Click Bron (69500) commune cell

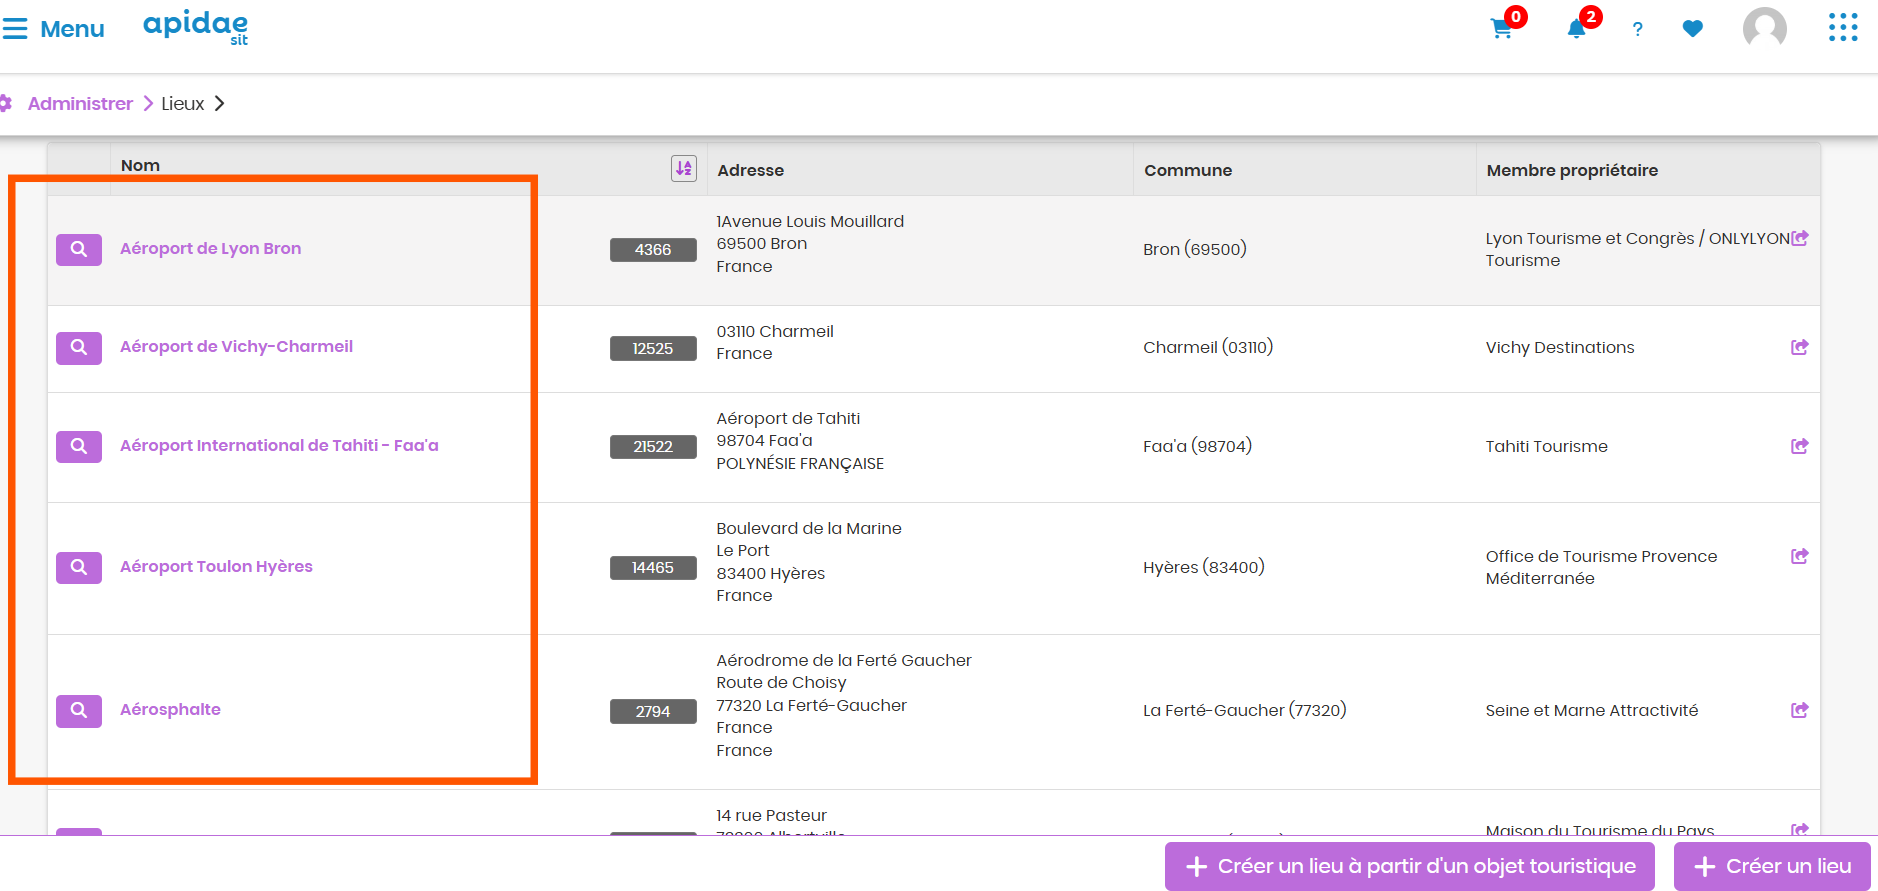point(1195,249)
